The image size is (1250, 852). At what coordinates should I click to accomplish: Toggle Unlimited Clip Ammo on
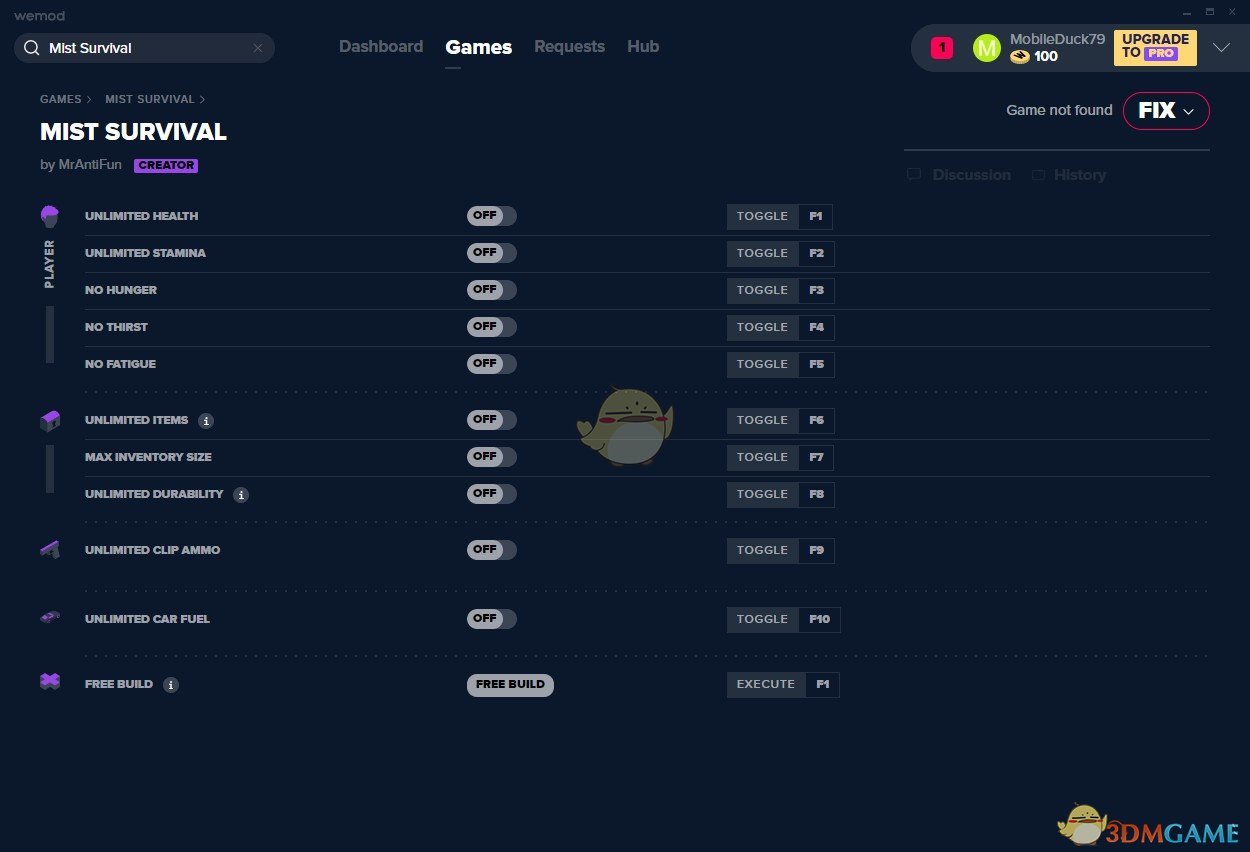[492, 550]
